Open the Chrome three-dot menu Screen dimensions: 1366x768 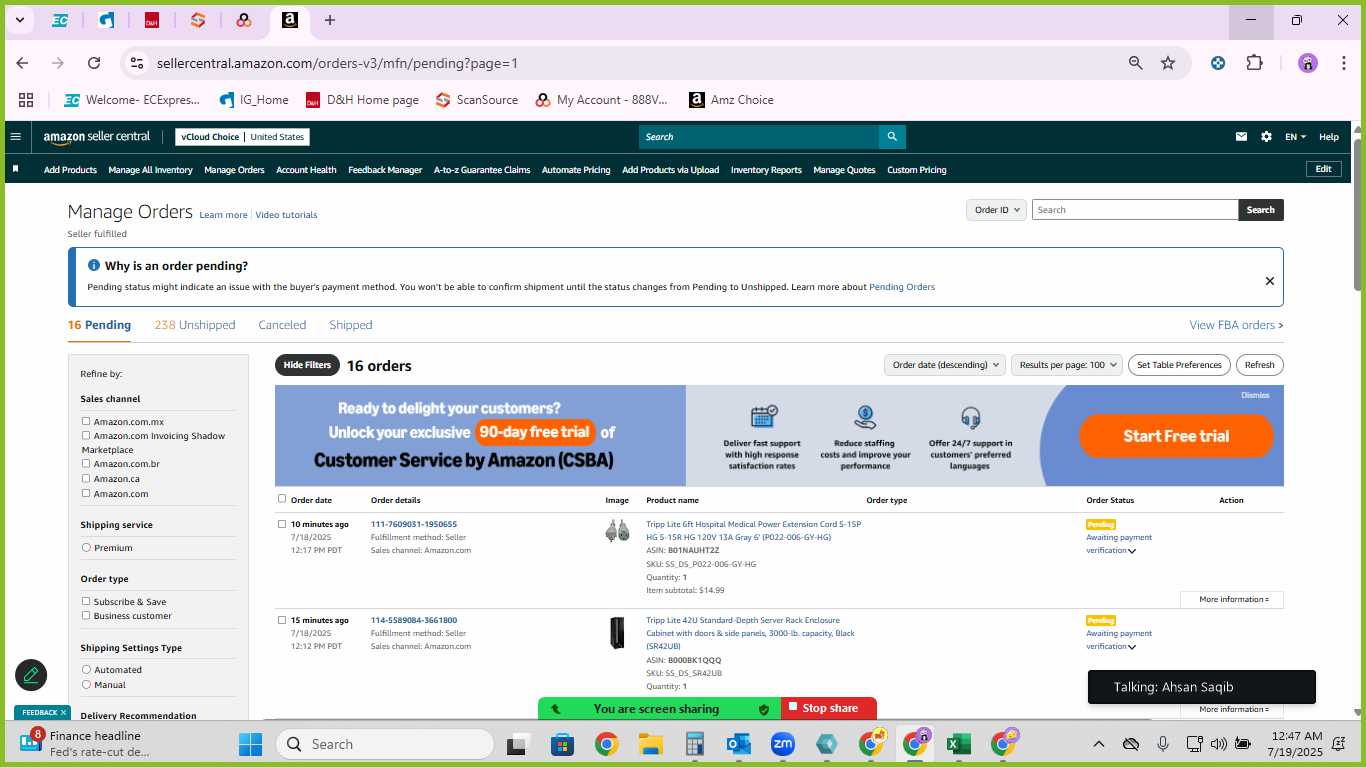click(1342, 63)
